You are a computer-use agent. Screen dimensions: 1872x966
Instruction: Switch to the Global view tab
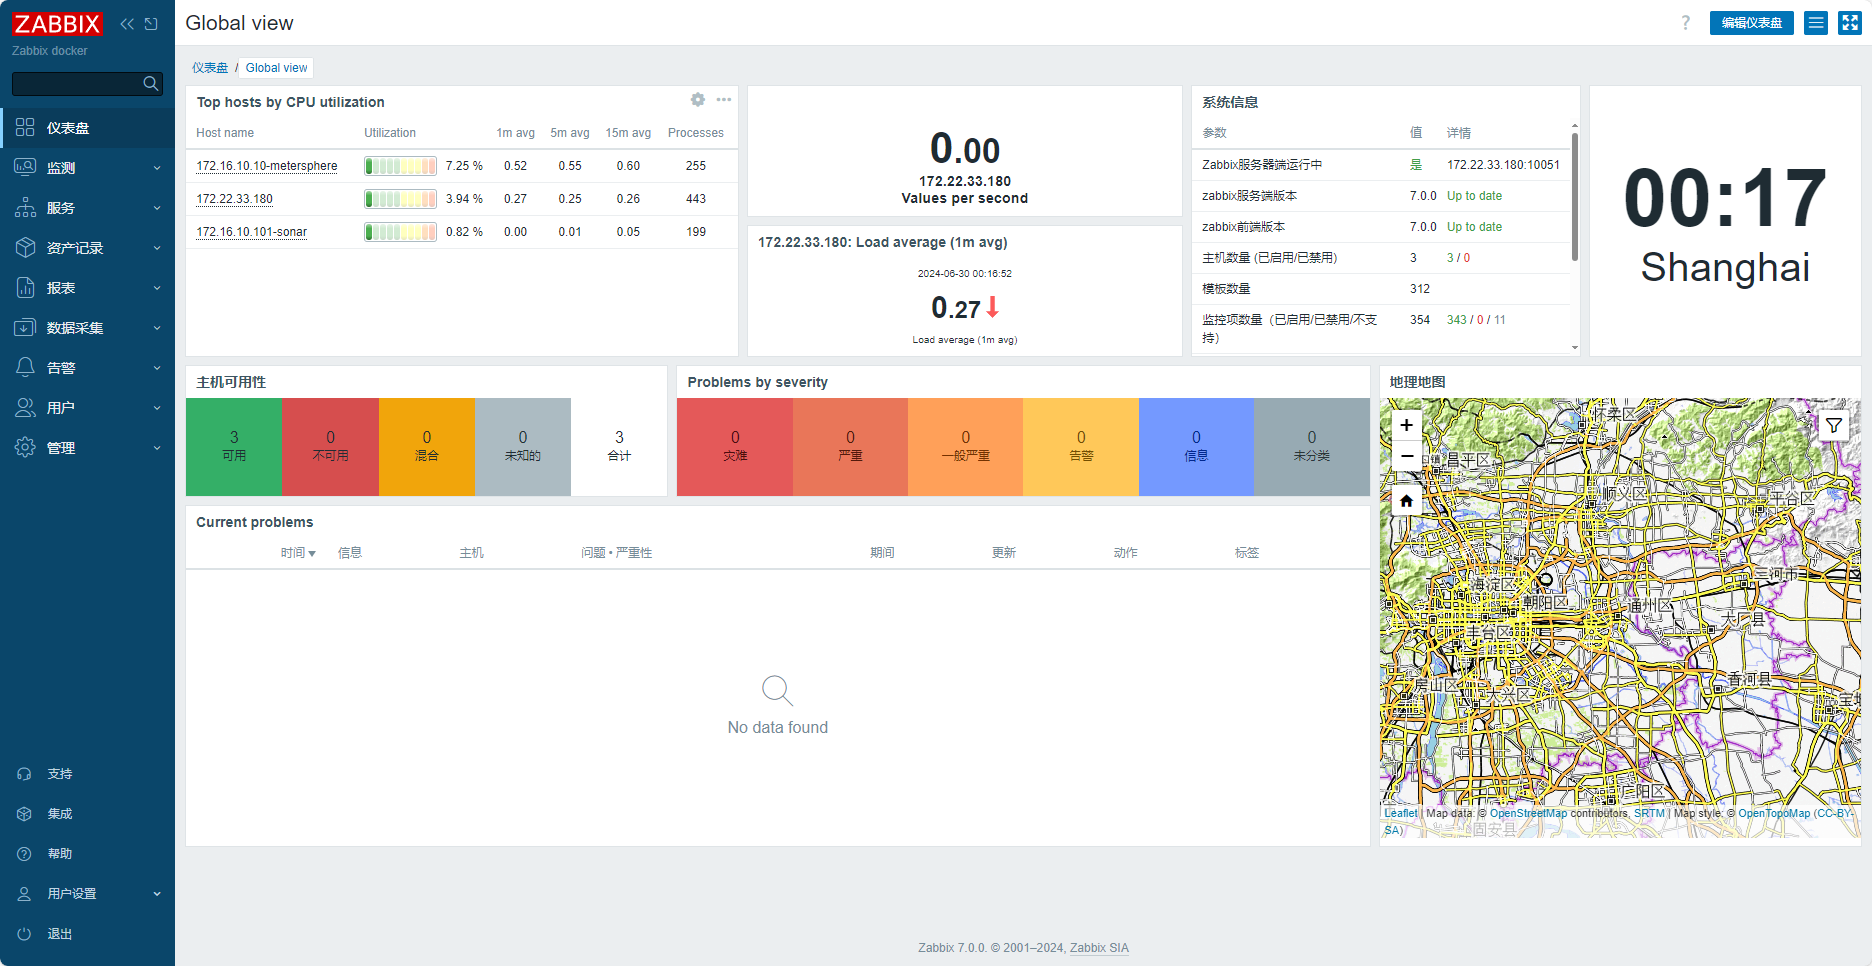point(277,67)
